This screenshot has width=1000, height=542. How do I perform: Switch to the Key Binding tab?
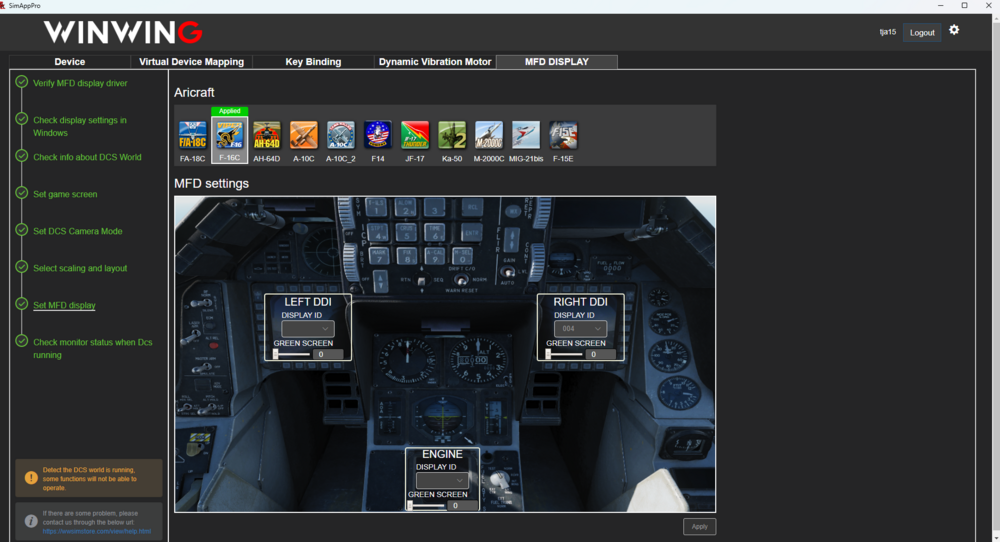coord(313,62)
